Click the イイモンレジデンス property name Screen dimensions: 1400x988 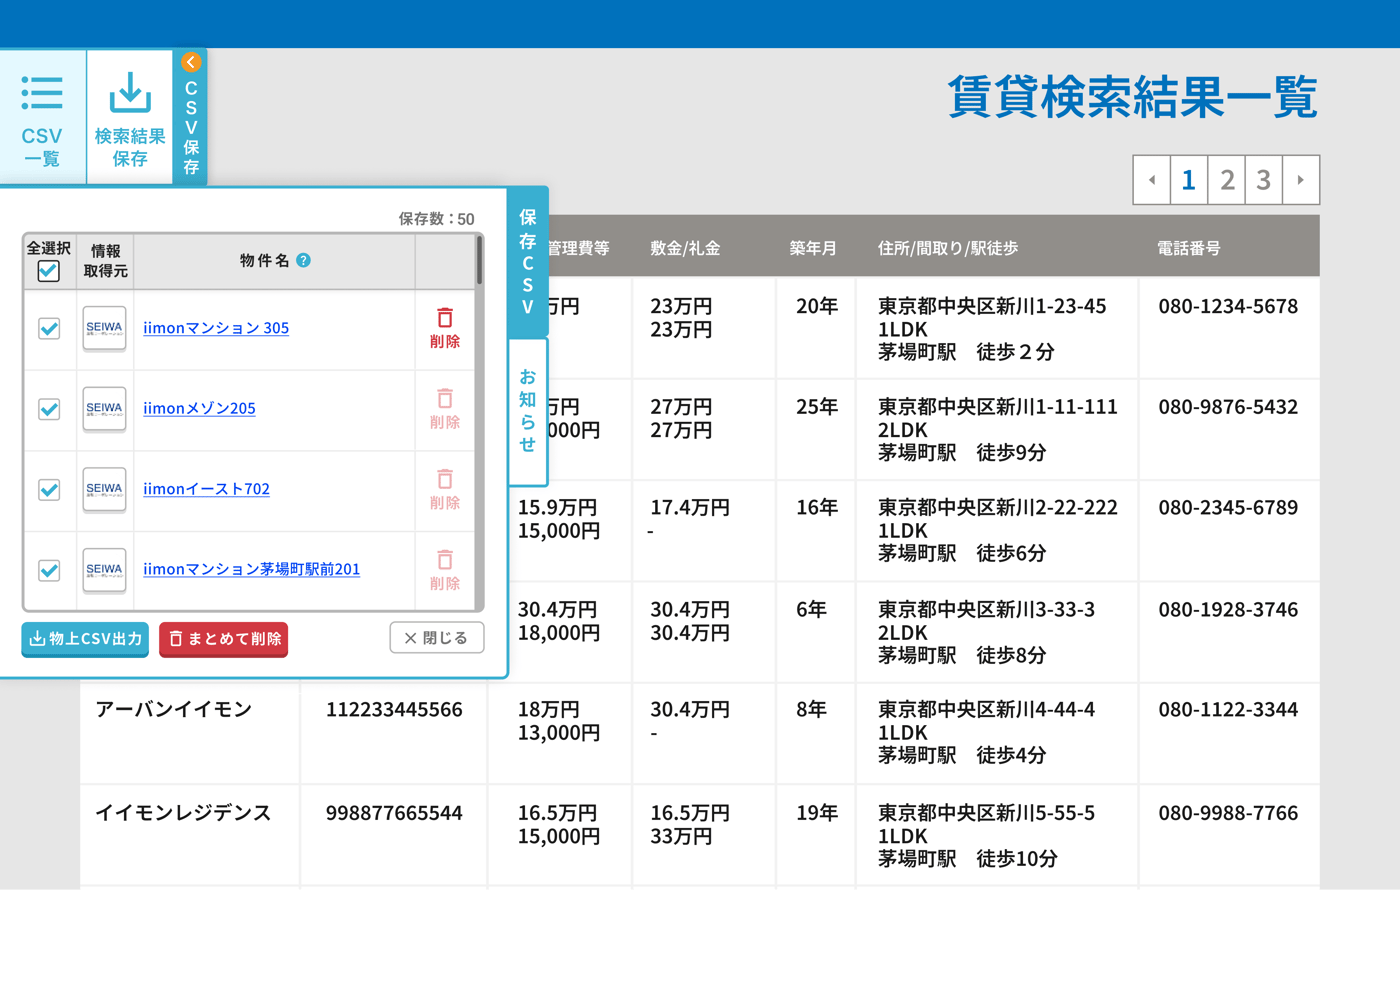[x=183, y=813]
